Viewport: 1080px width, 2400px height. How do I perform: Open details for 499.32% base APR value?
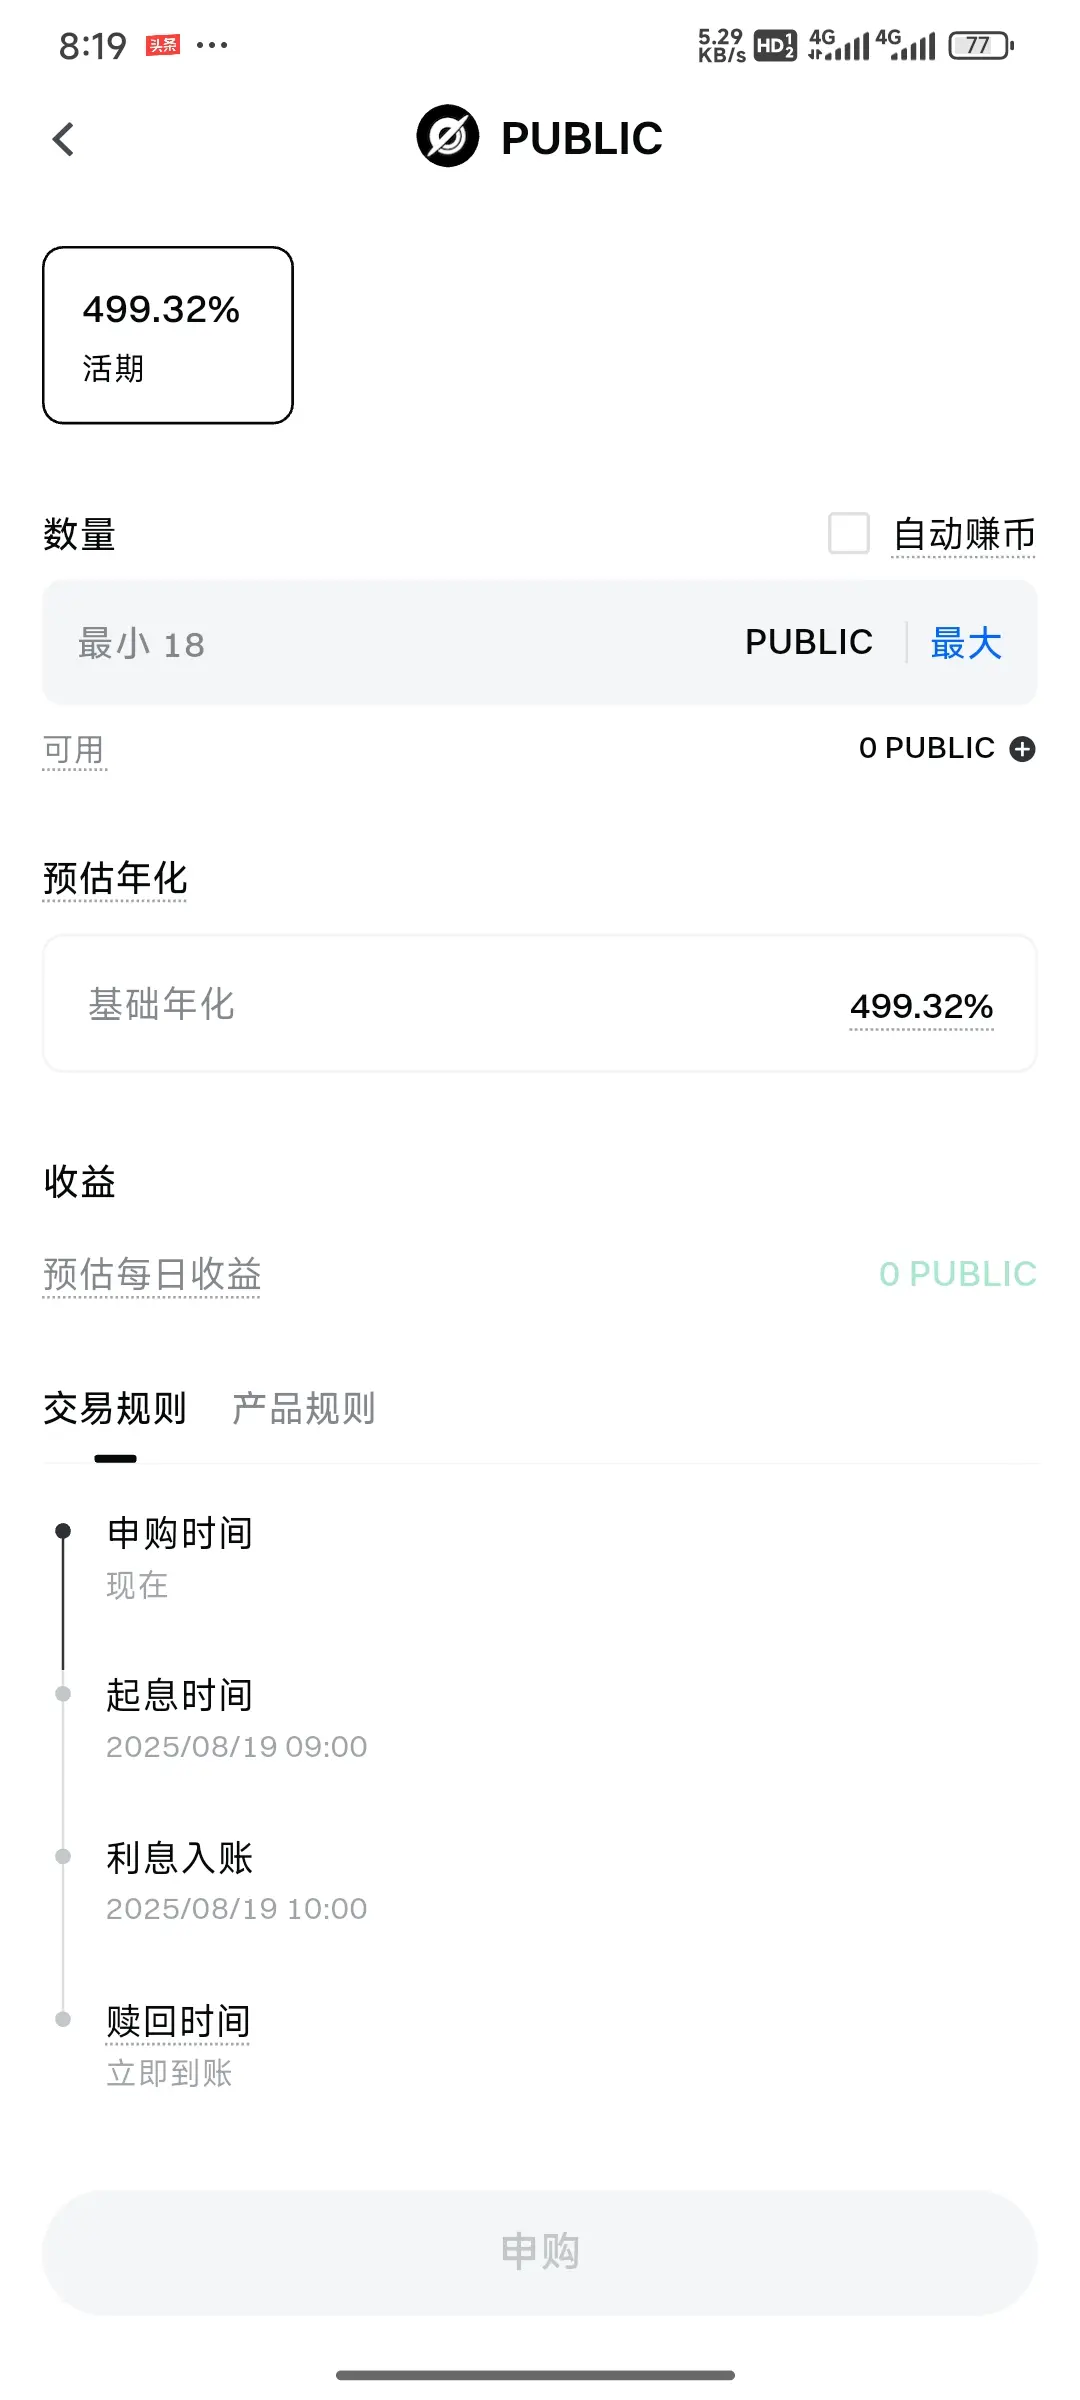pyautogui.click(x=921, y=1006)
